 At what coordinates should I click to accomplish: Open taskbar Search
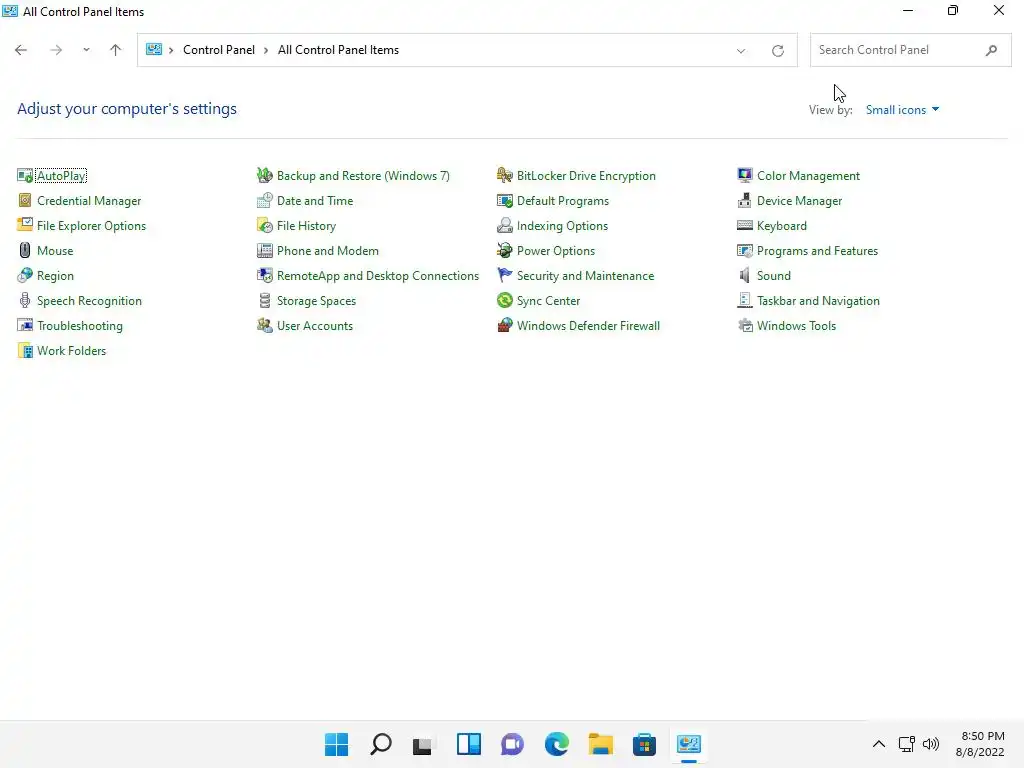pyautogui.click(x=381, y=744)
